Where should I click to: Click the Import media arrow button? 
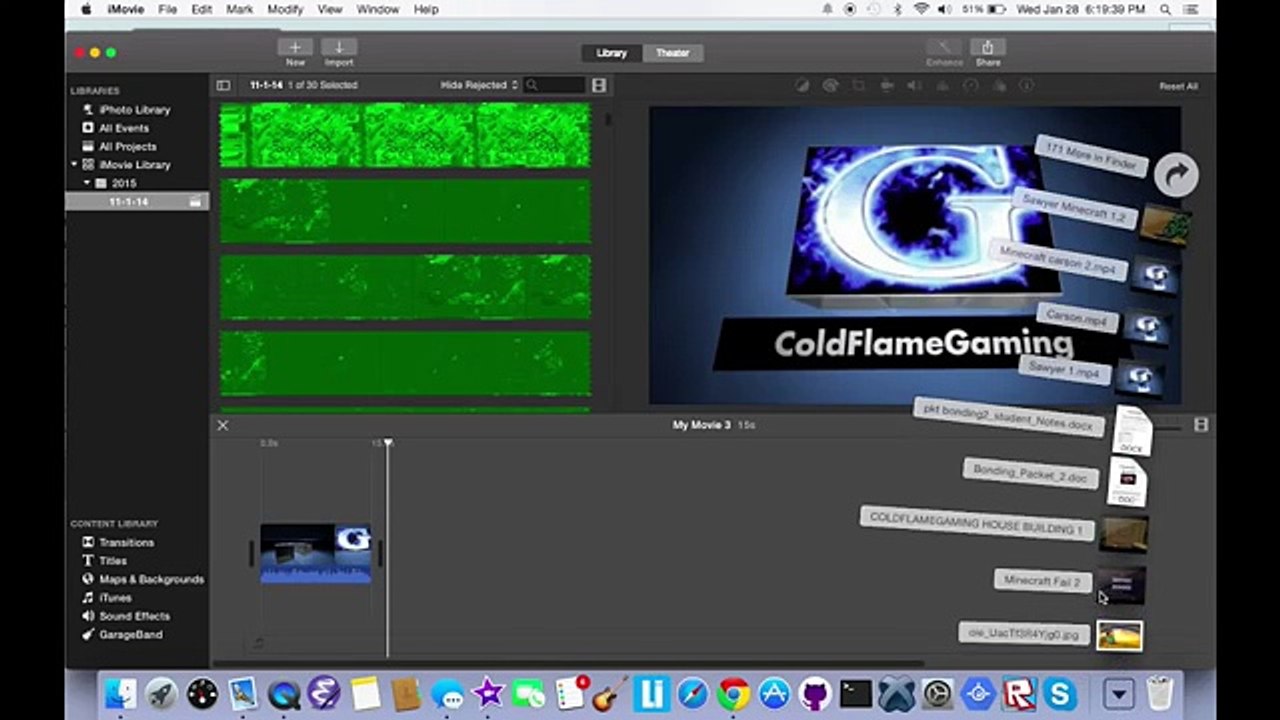pos(339,47)
